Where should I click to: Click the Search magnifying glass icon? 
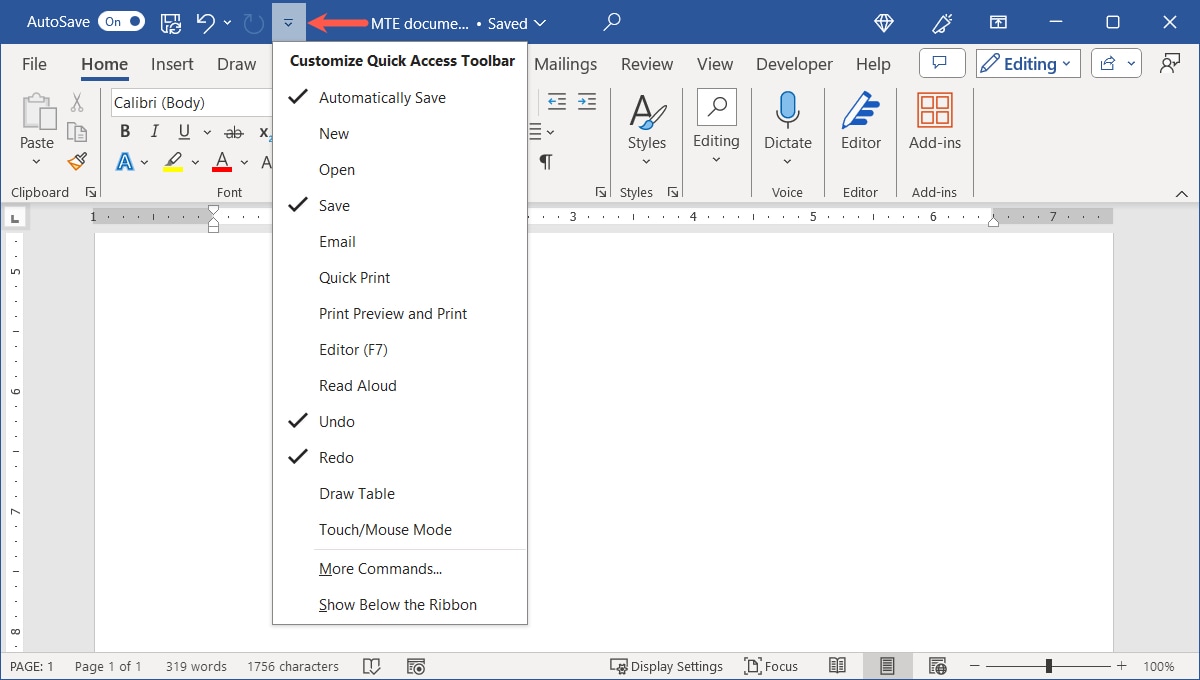click(x=611, y=22)
